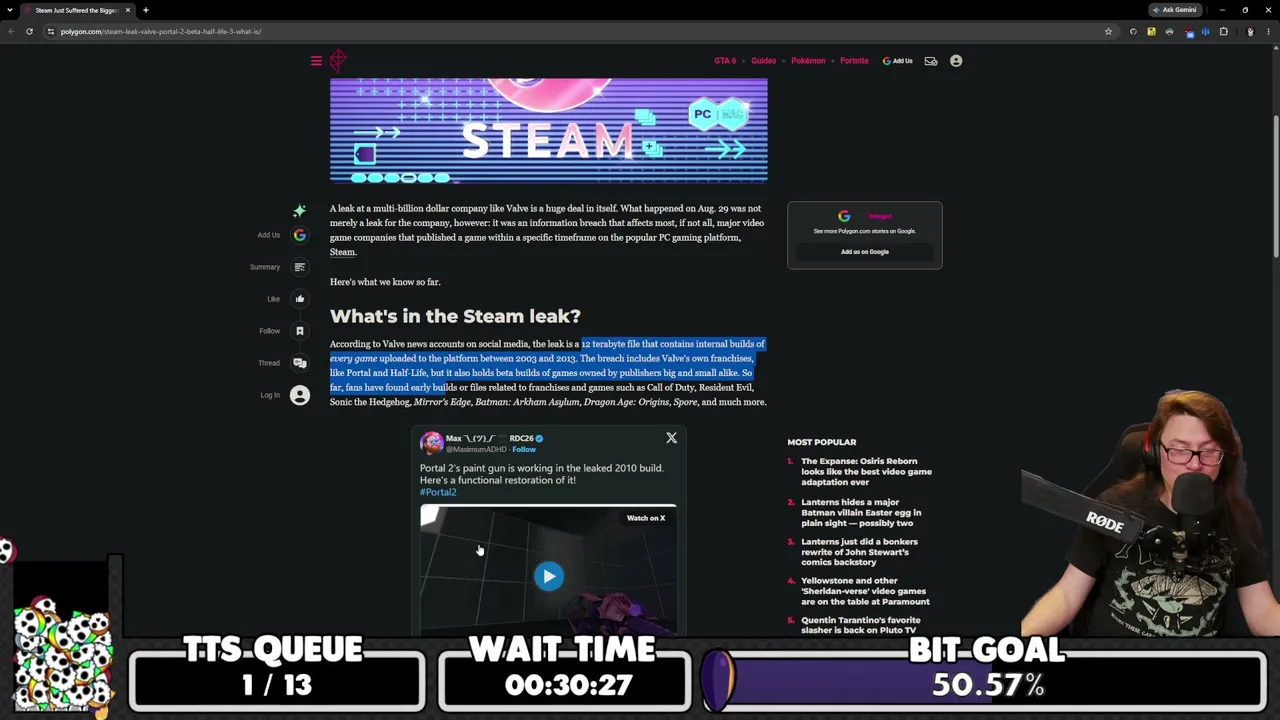Click the yellow extension icon in toolbar
The image size is (1280, 720).
(1151, 31)
